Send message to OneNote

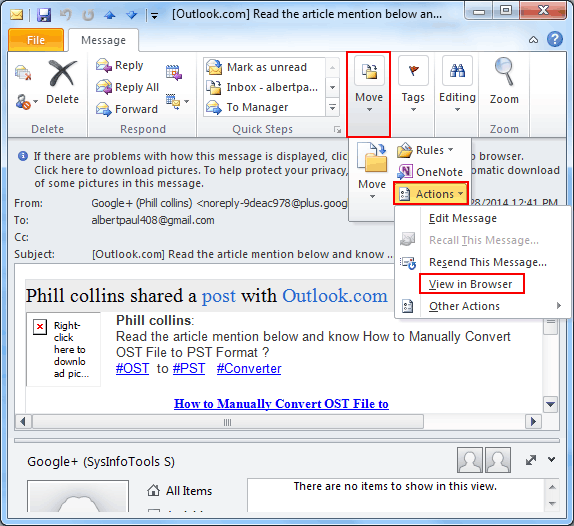pos(430,172)
